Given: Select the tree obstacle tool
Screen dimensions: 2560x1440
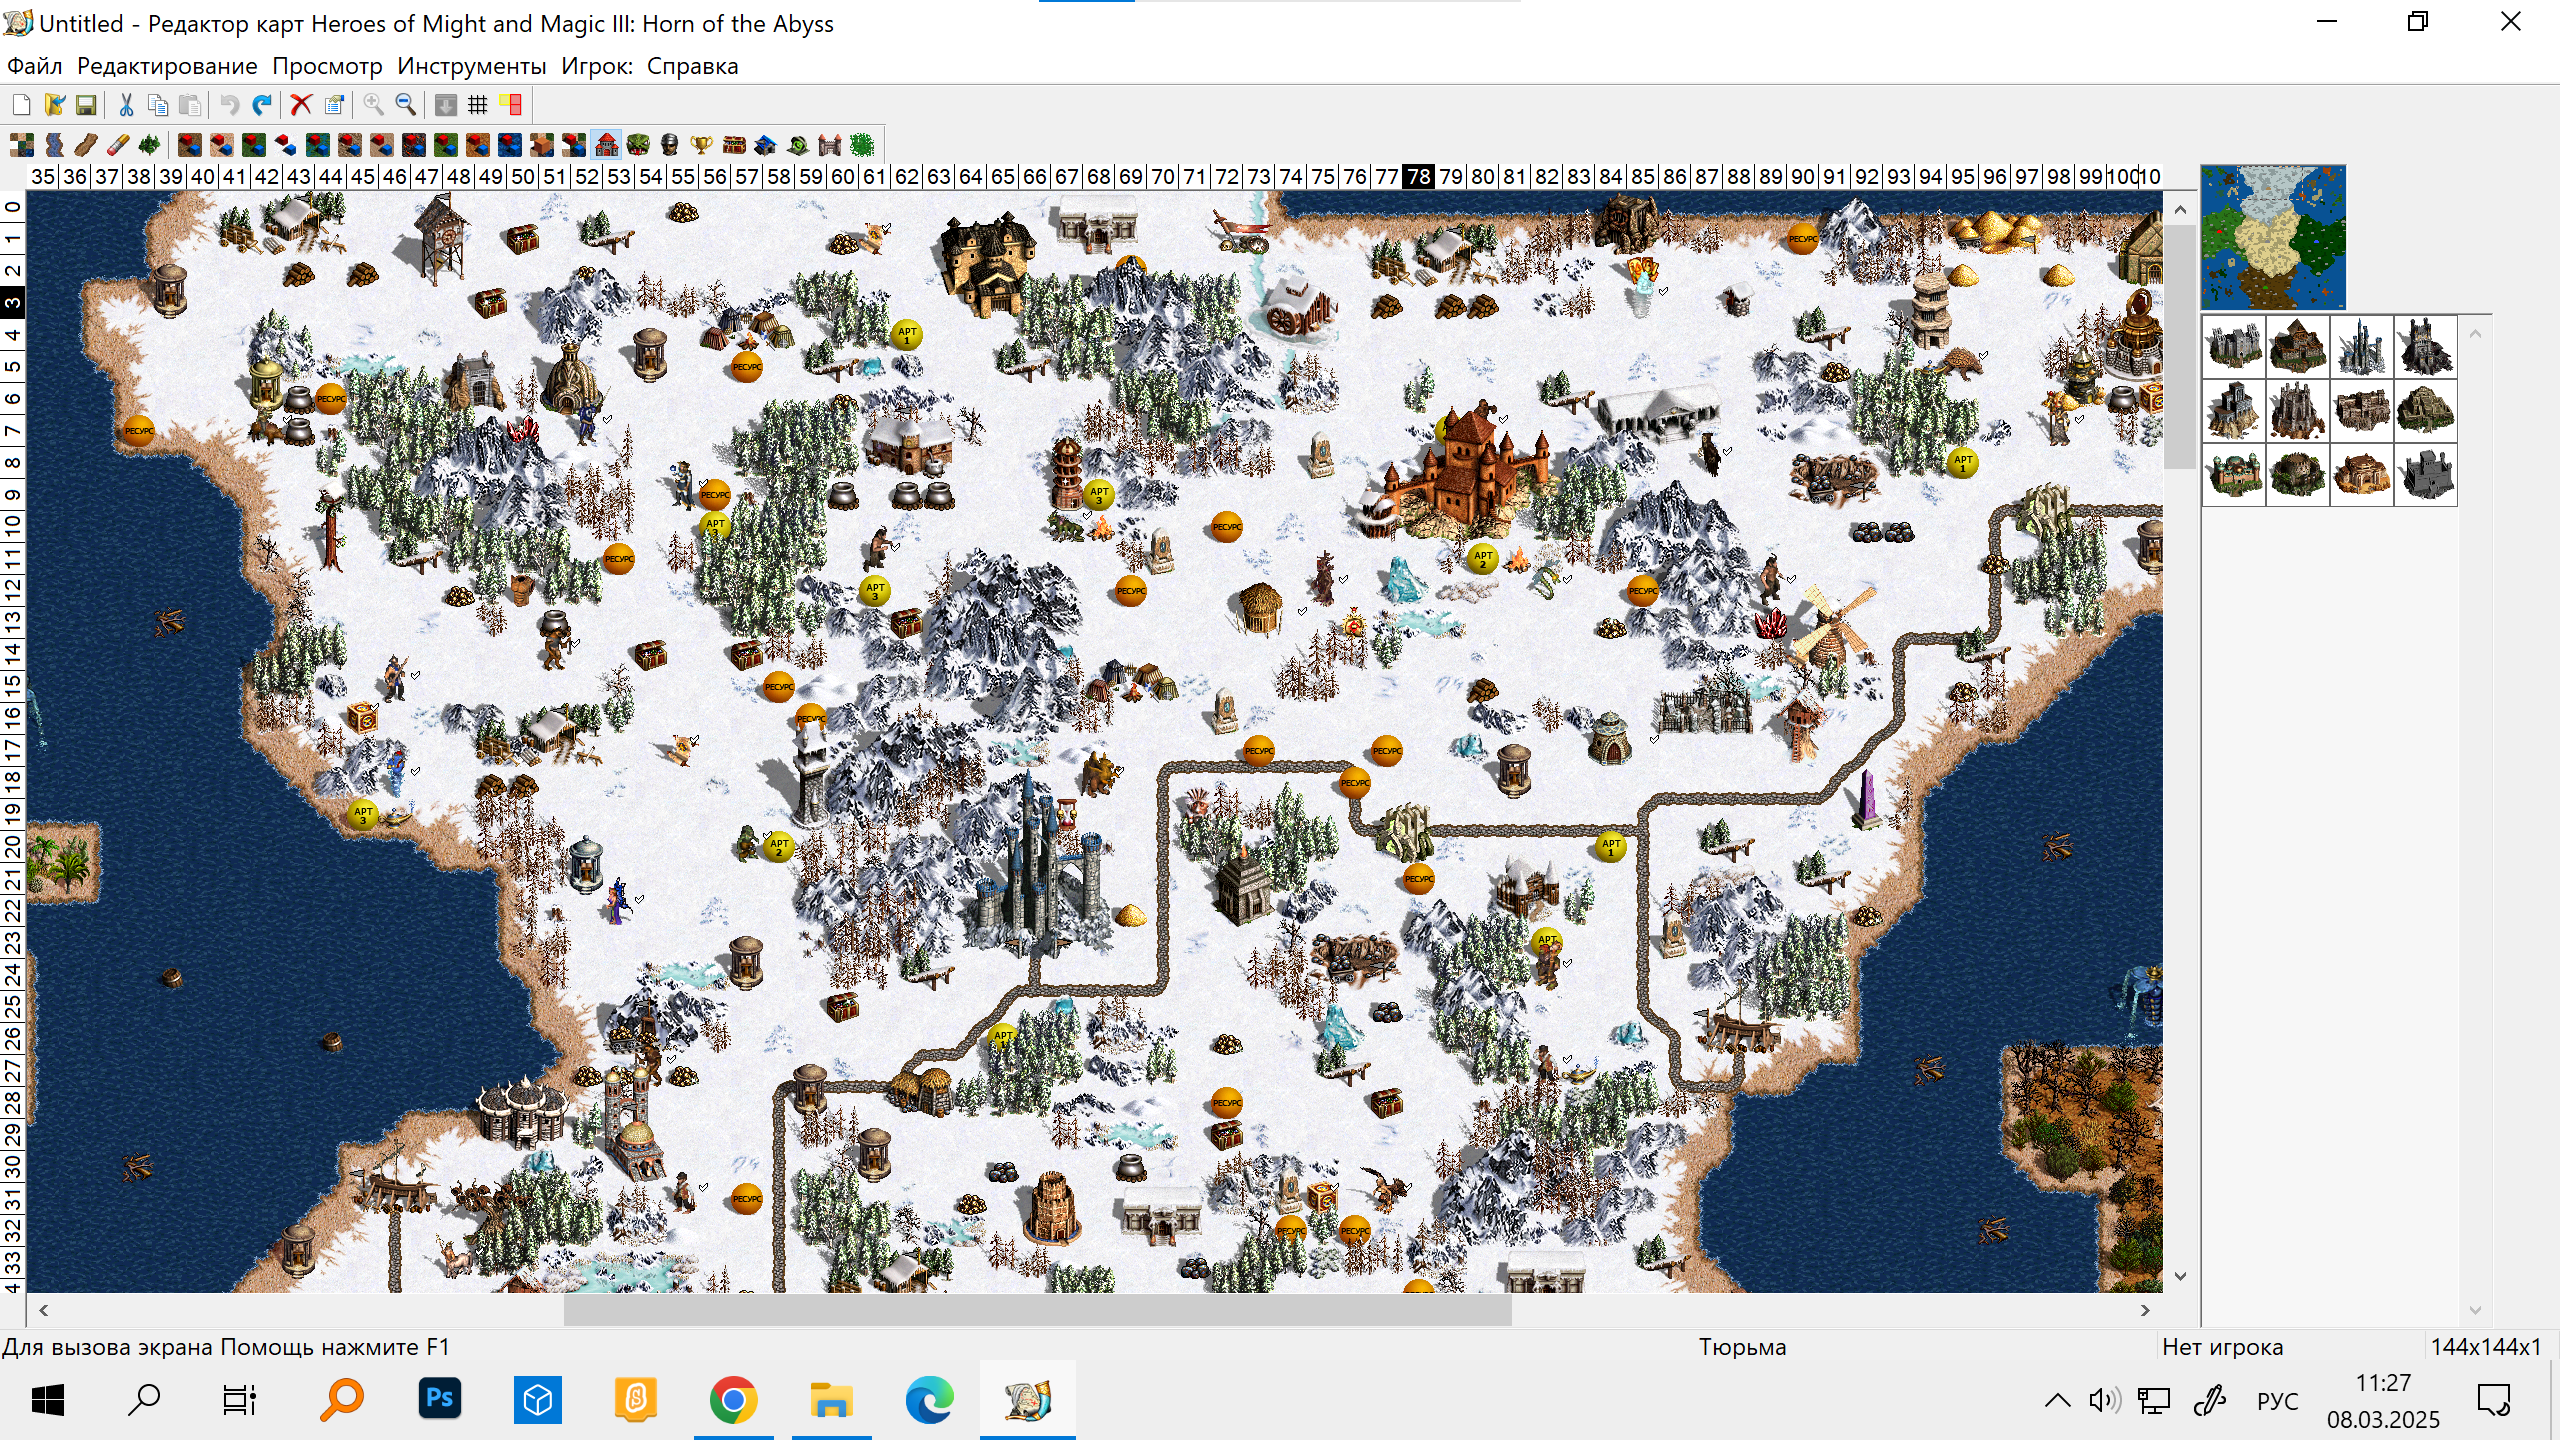Looking at the screenshot, I should point(150,146).
